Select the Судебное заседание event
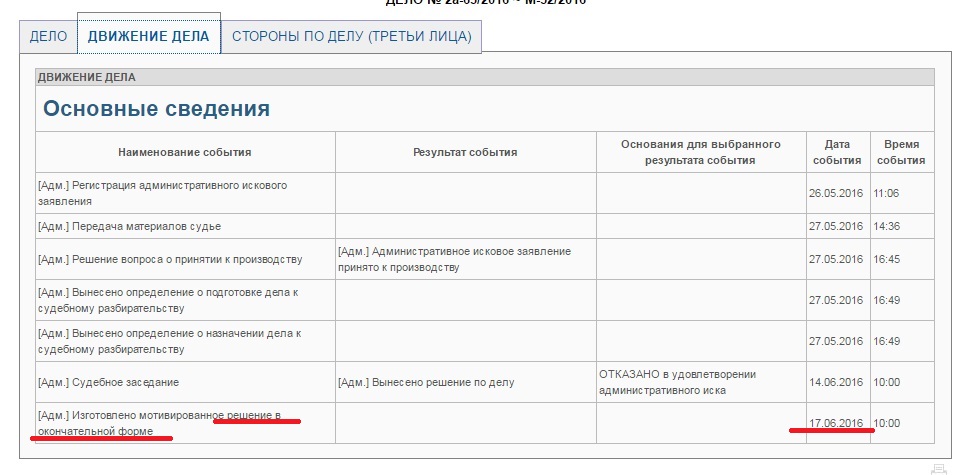This screenshot has width=962, height=475. pyautogui.click(x=108, y=382)
